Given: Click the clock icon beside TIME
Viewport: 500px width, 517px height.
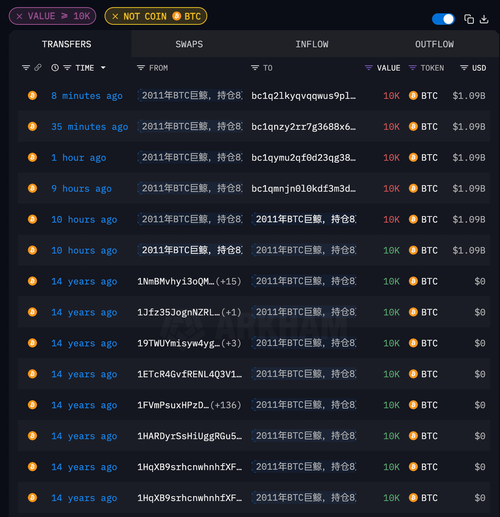Looking at the screenshot, I should pos(55,68).
